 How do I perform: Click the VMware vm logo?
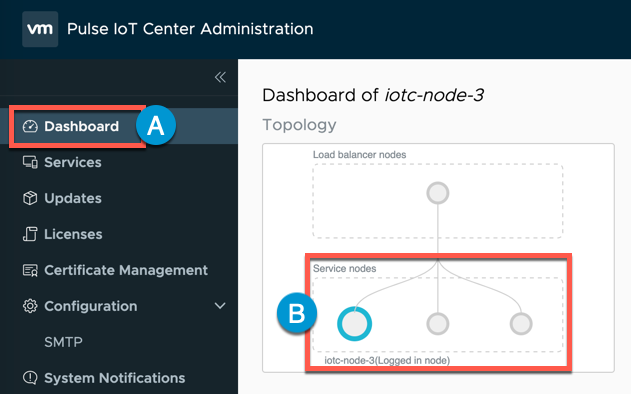point(40,29)
